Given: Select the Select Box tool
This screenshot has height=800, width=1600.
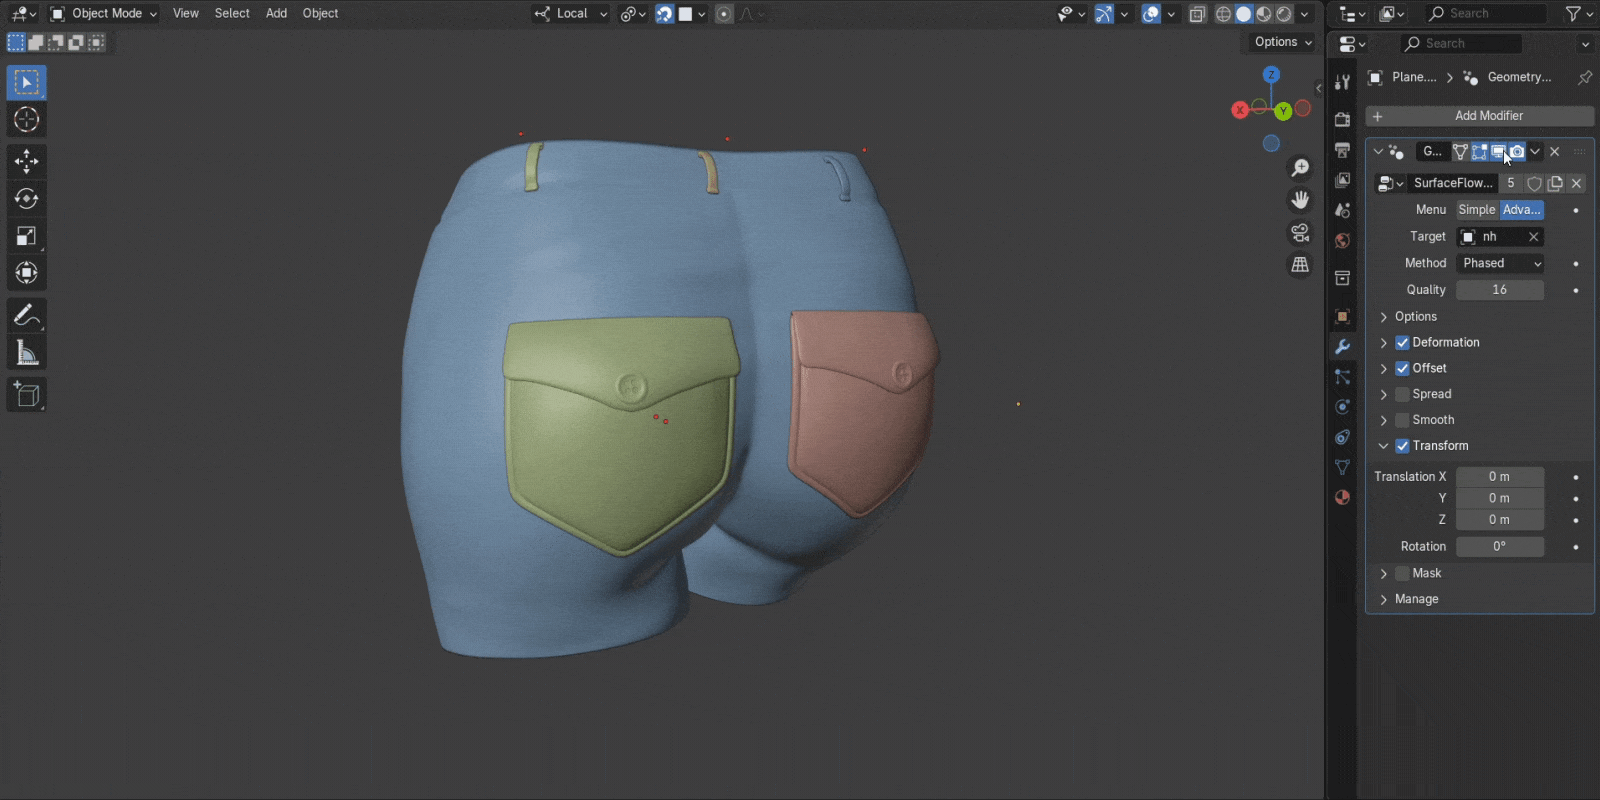Looking at the screenshot, I should pos(27,83).
